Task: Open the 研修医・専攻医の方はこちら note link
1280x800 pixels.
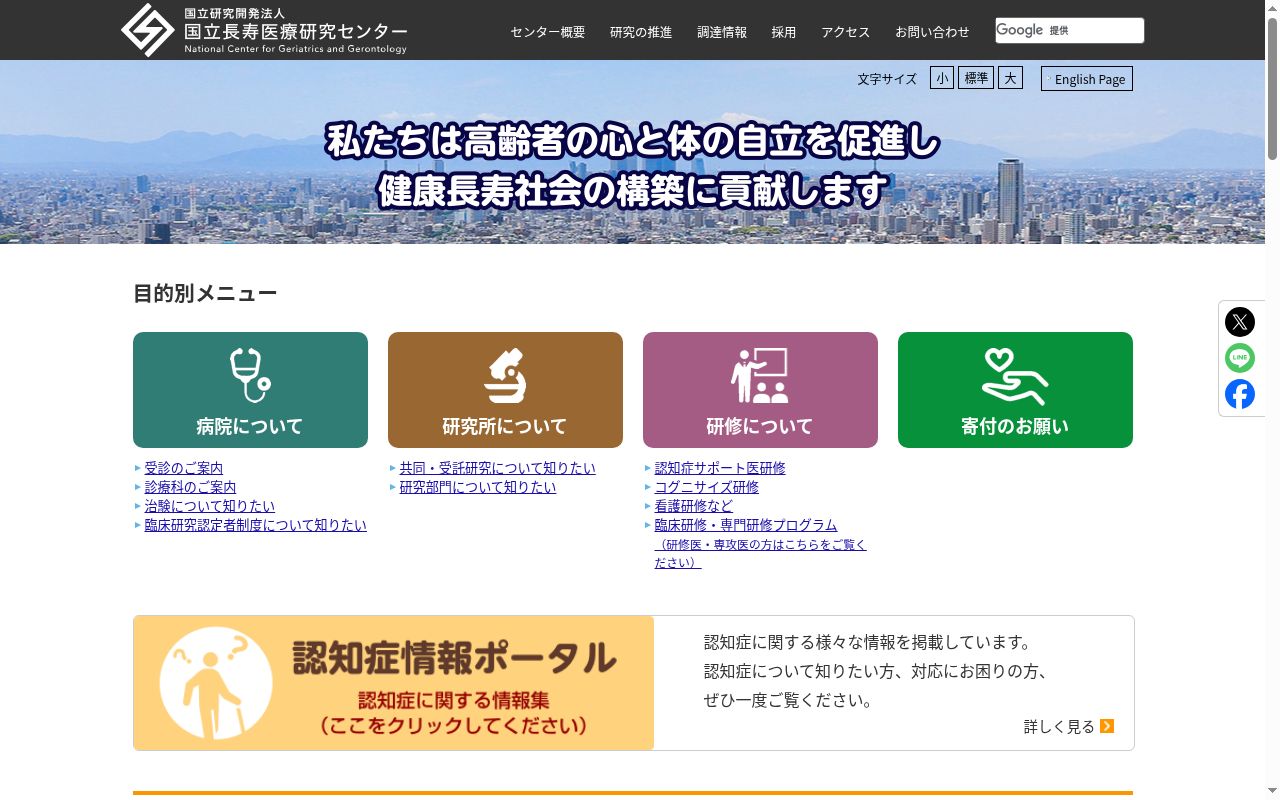Action: (x=761, y=554)
